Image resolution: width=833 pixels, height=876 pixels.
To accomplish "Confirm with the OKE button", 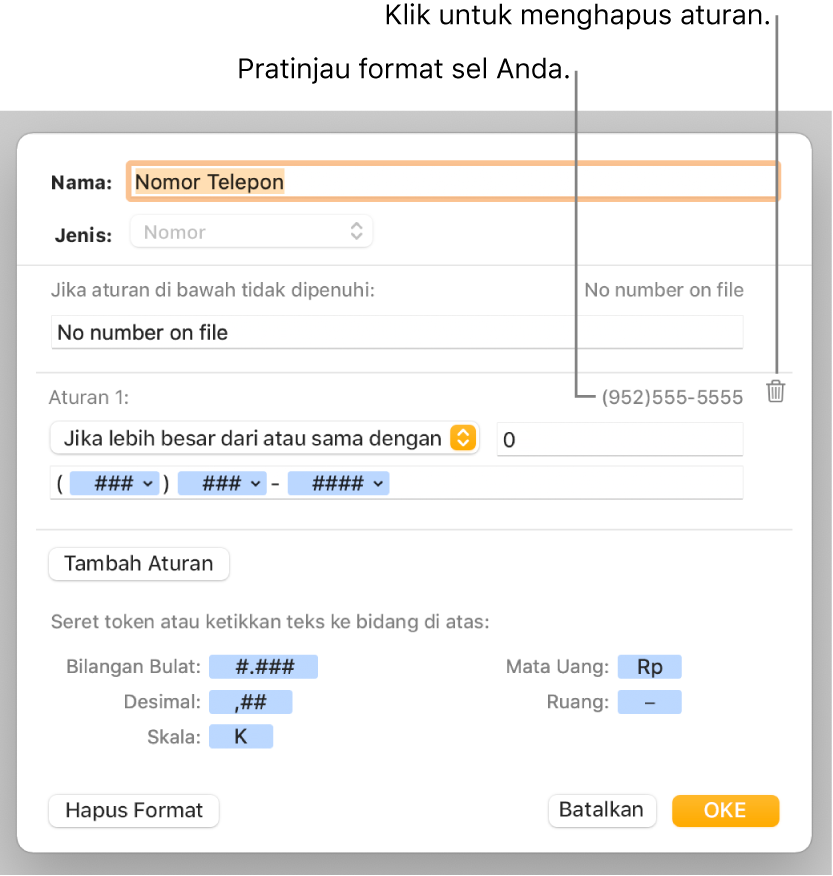I will coord(725,811).
